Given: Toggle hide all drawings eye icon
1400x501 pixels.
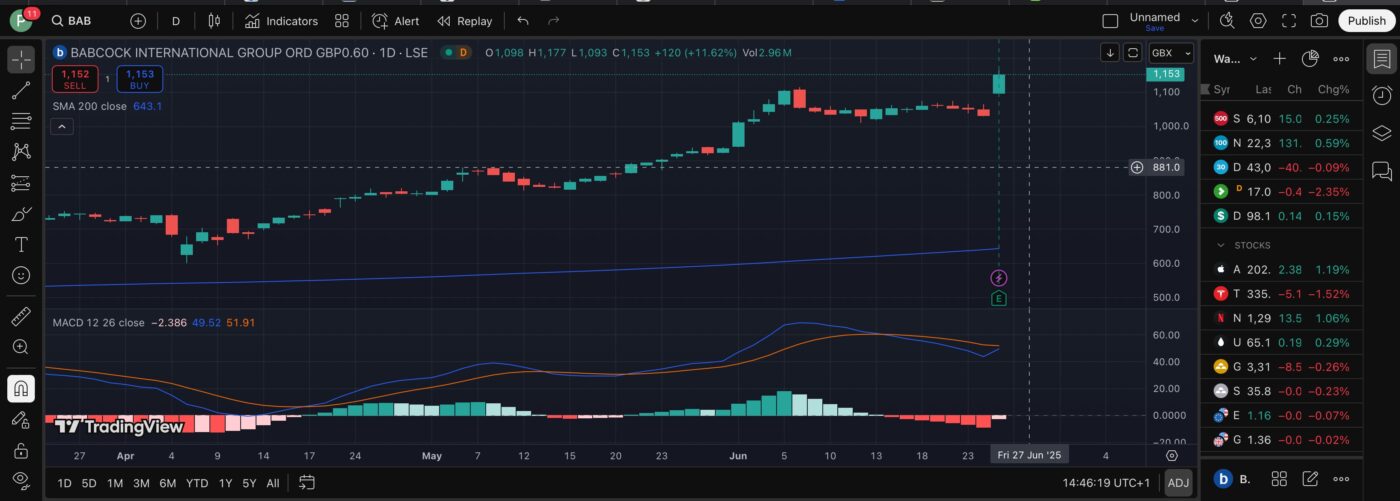Looking at the screenshot, I should [x=21, y=480].
